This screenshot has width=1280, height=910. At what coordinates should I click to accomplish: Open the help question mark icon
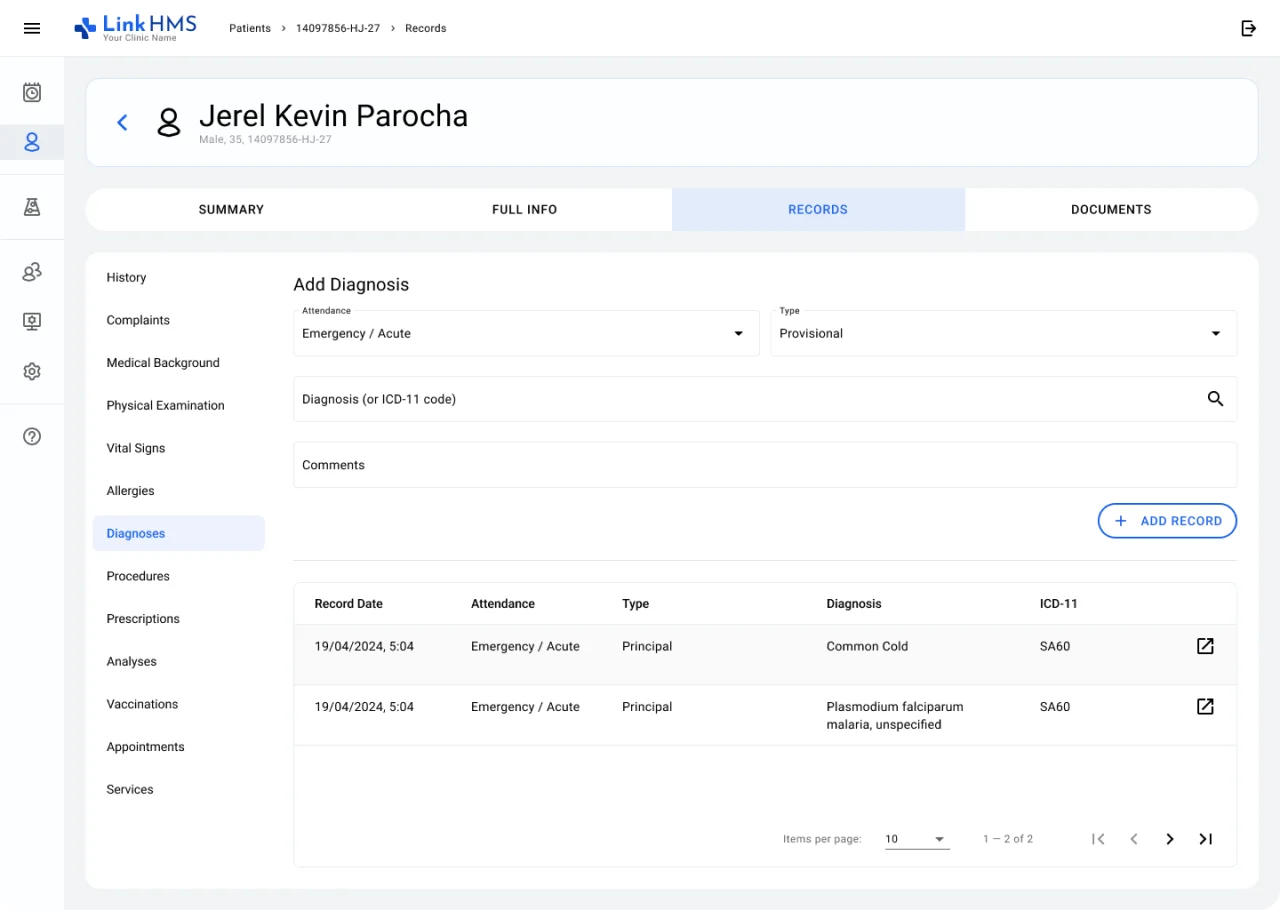[32, 436]
